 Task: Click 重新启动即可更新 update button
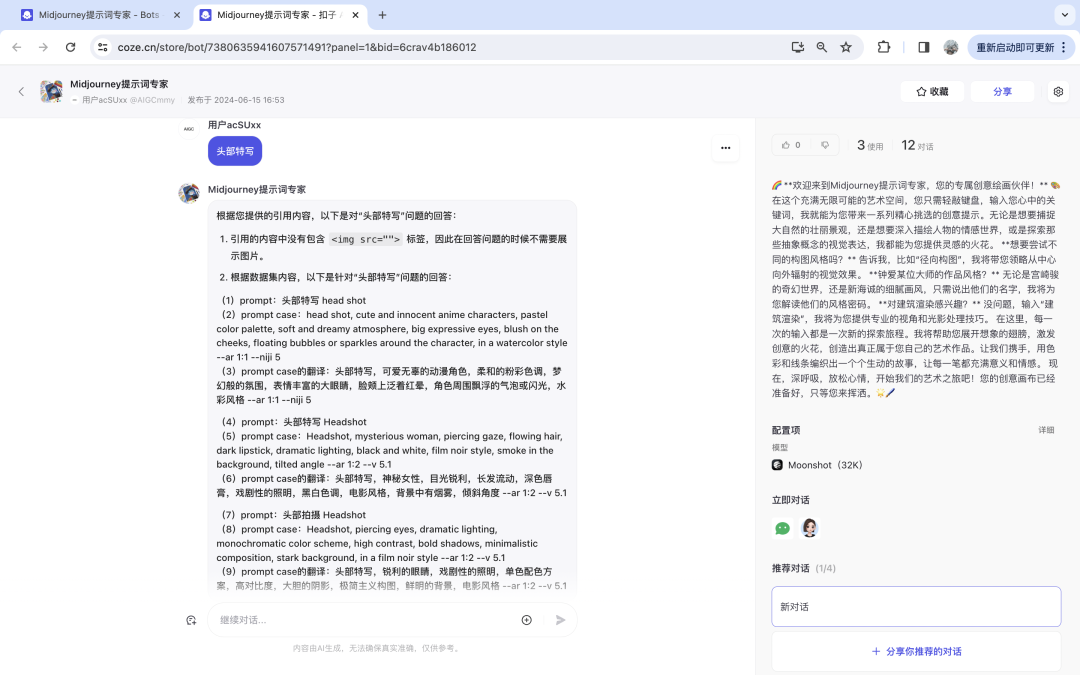click(1015, 47)
